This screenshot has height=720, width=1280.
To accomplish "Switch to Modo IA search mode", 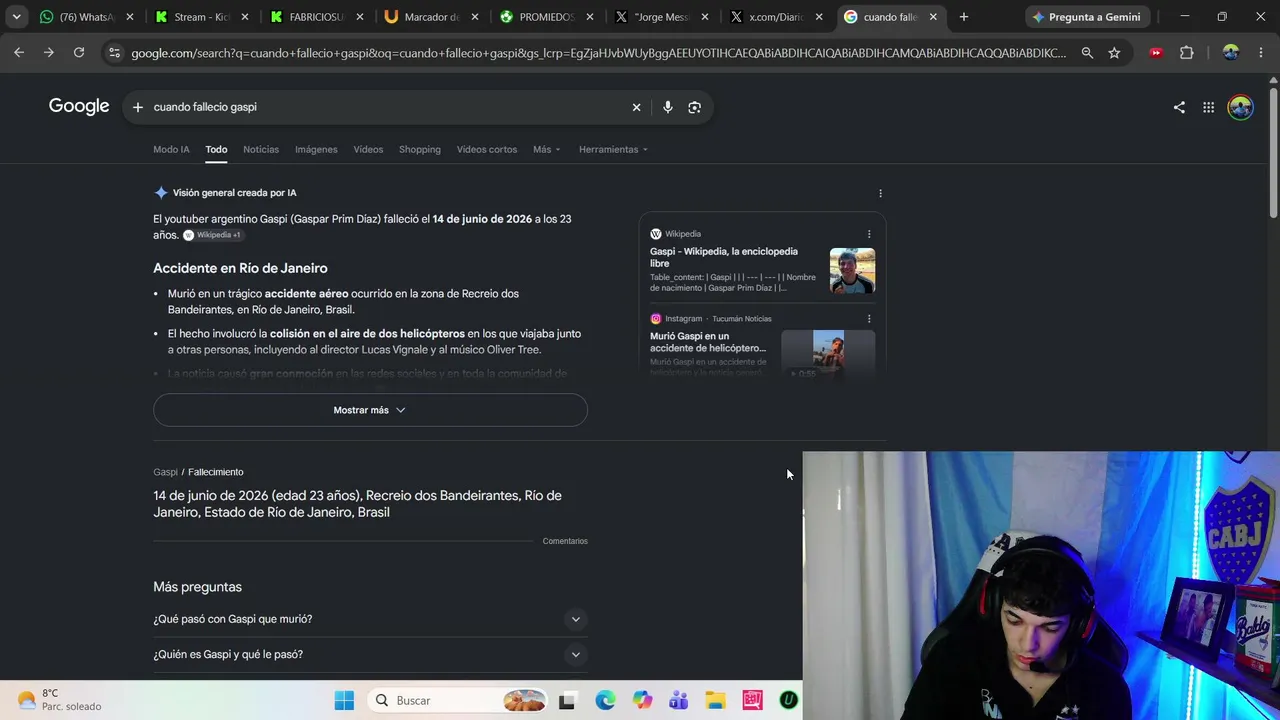I will click(x=171, y=150).
